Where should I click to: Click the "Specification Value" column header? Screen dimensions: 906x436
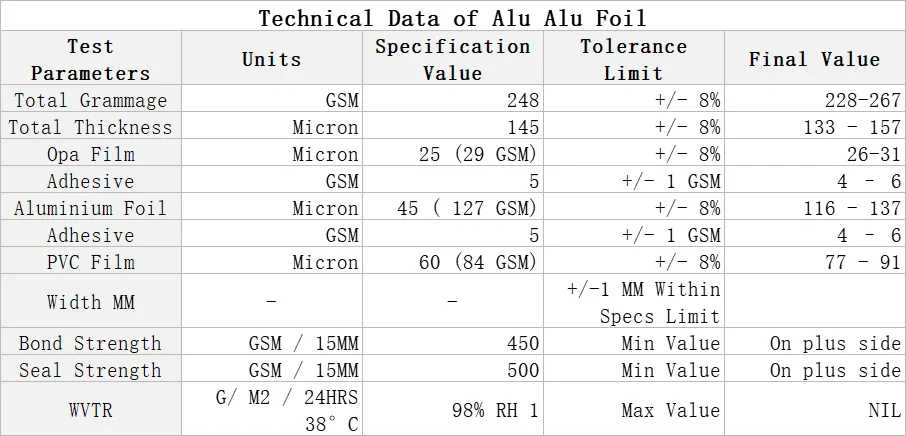point(452,60)
